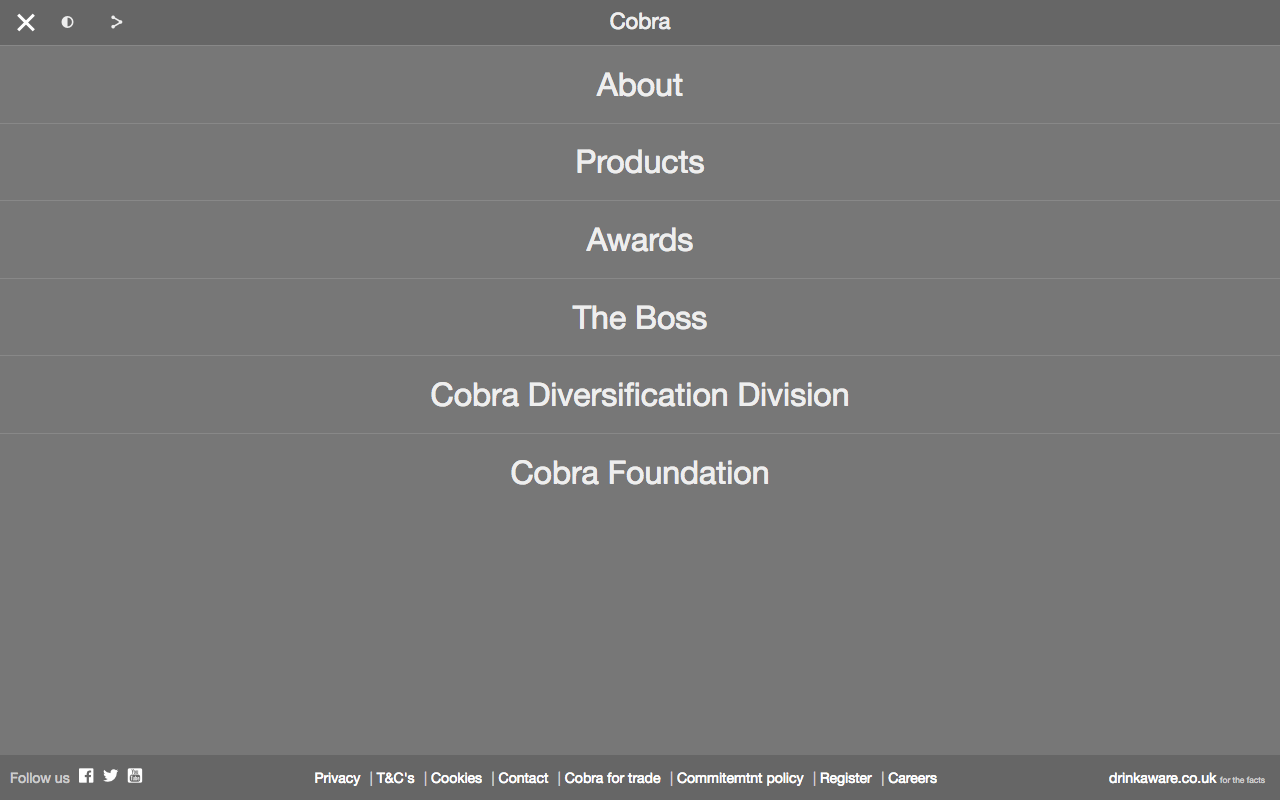Open the T&C's footer link
The image size is (1280, 800).
click(x=395, y=778)
